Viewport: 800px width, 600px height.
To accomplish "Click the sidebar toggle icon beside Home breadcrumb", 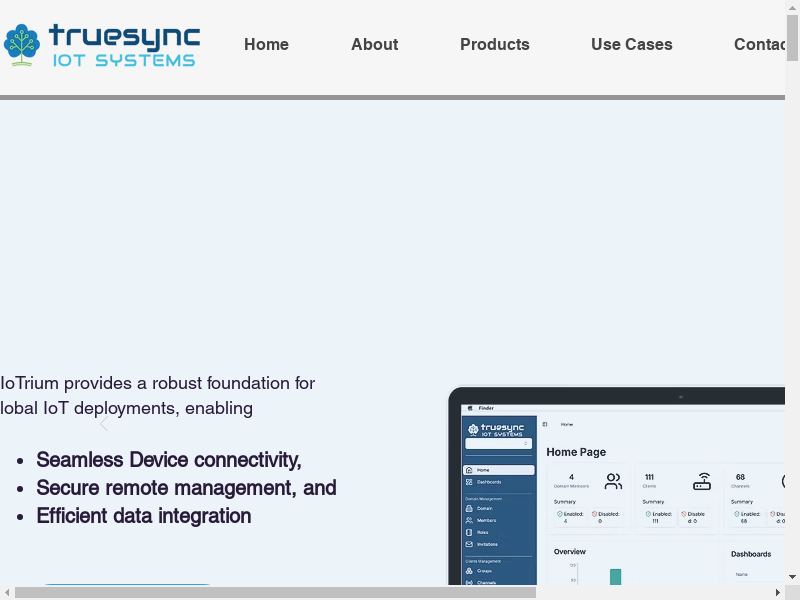I will [x=545, y=424].
